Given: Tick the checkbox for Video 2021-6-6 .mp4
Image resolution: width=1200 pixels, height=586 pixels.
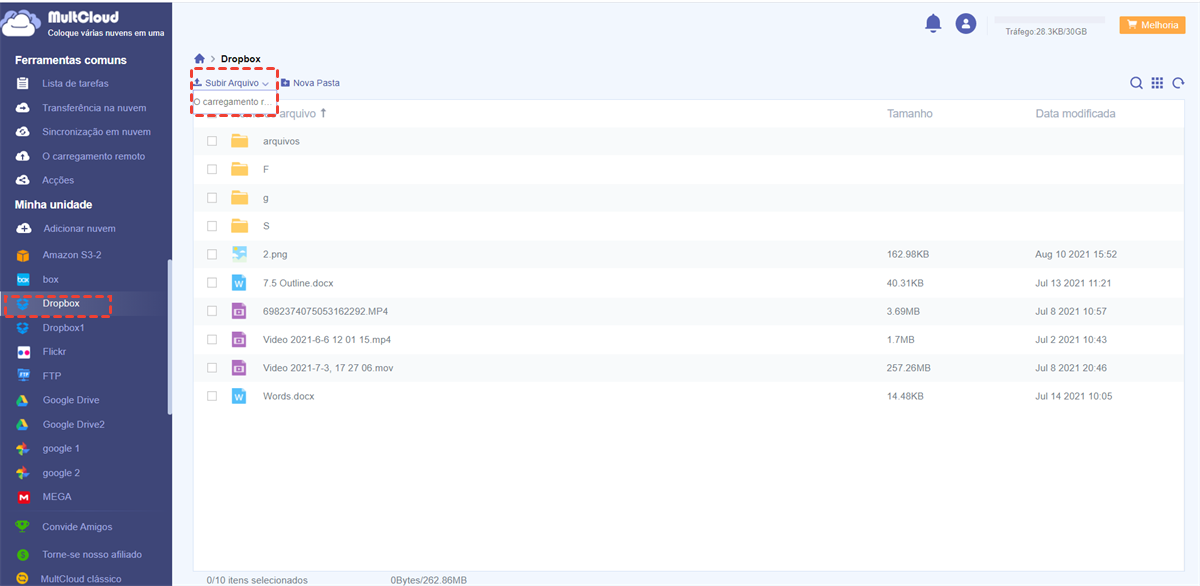Looking at the screenshot, I should [x=212, y=340].
